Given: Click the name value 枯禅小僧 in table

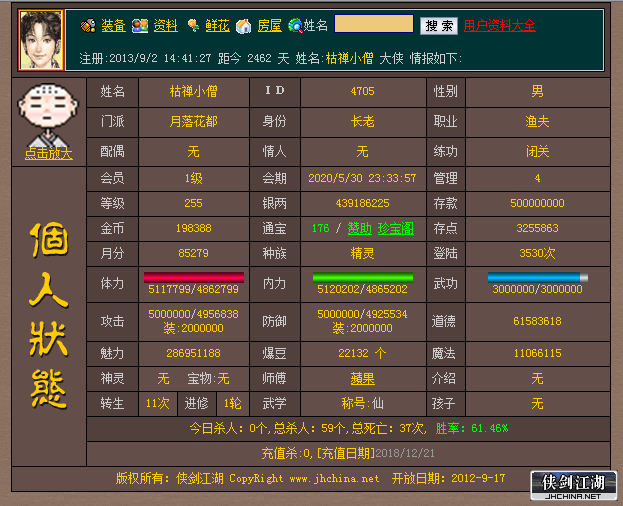Looking at the screenshot, I should point(193,91).
